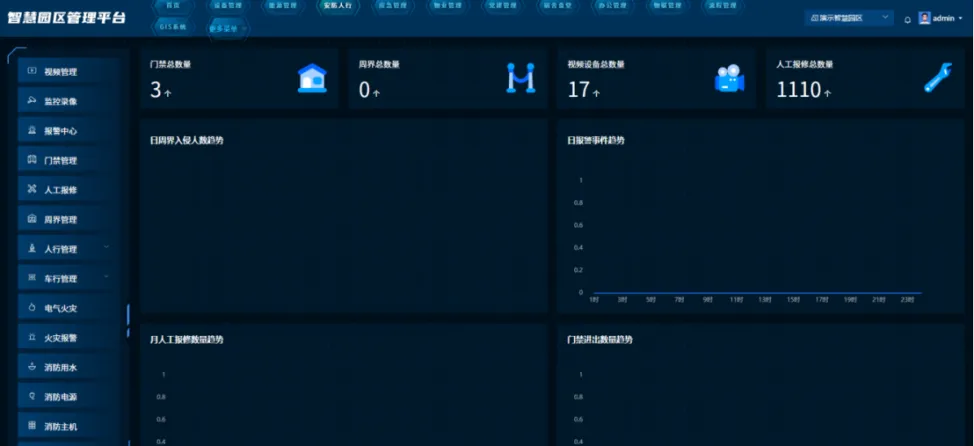
Task: Click the camera icon on 视频设备总数量 card
Action: (x=729, y=79)
